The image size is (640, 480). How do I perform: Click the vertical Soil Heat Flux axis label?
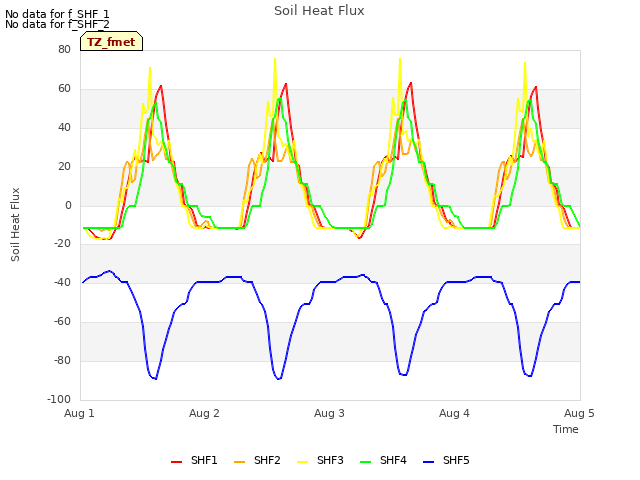15,224
